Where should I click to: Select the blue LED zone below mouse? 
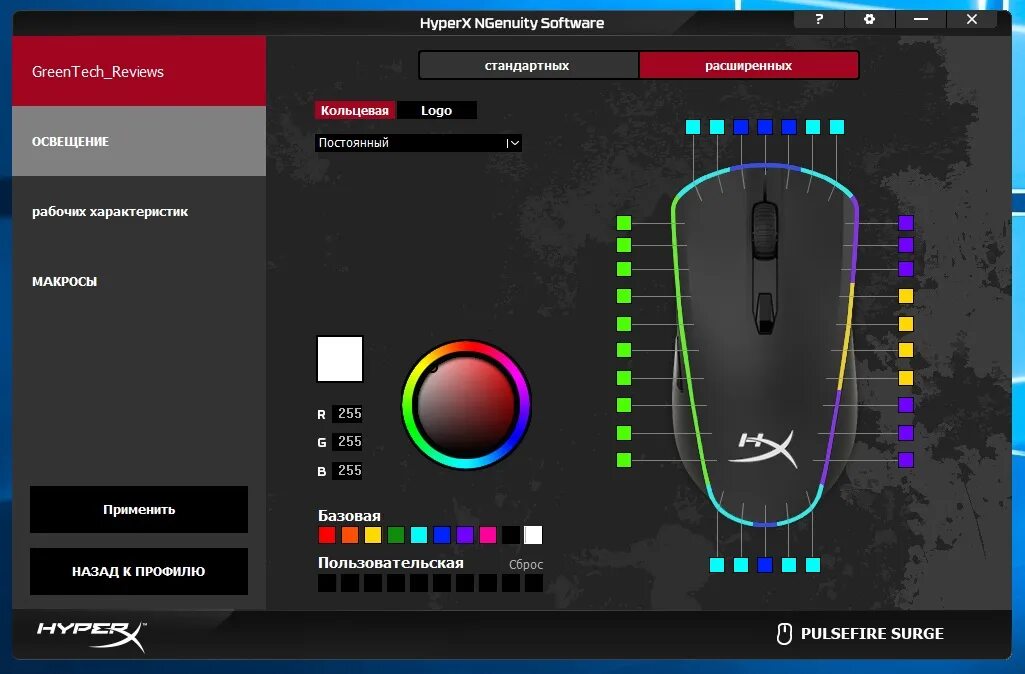765,564
